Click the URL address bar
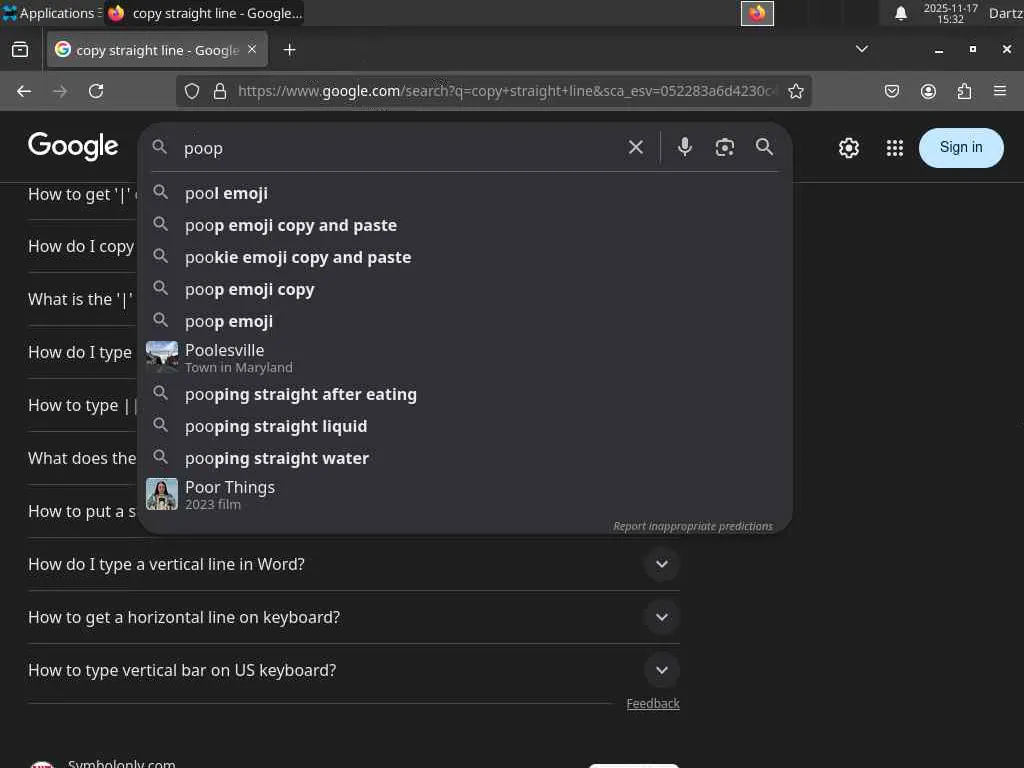1024x768 pixels. pyautogui.click(x=506, y=91)
